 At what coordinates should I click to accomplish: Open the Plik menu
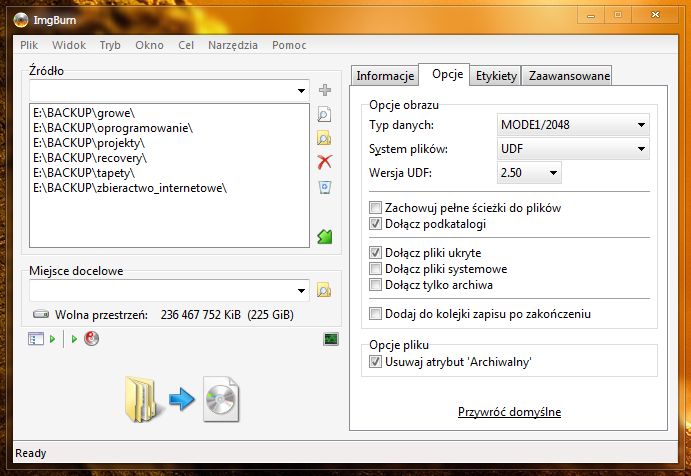point(29,45)
